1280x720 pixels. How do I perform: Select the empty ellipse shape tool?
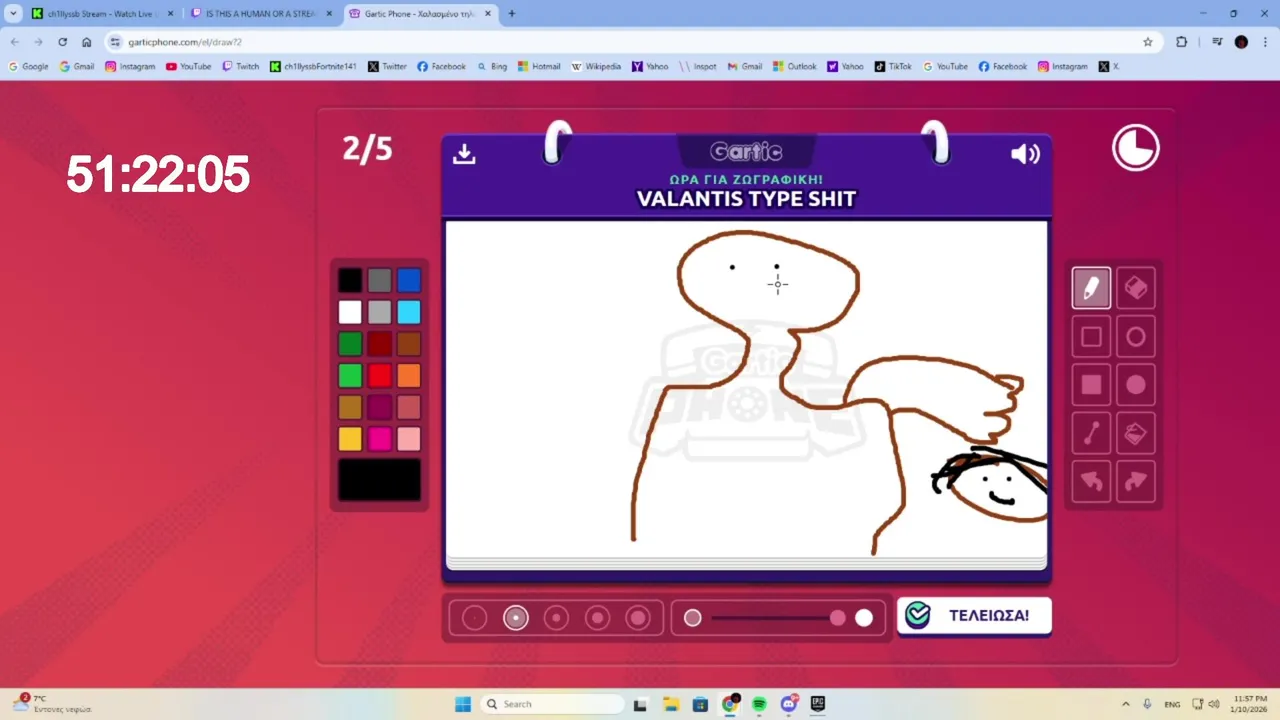click(1136, 337)
